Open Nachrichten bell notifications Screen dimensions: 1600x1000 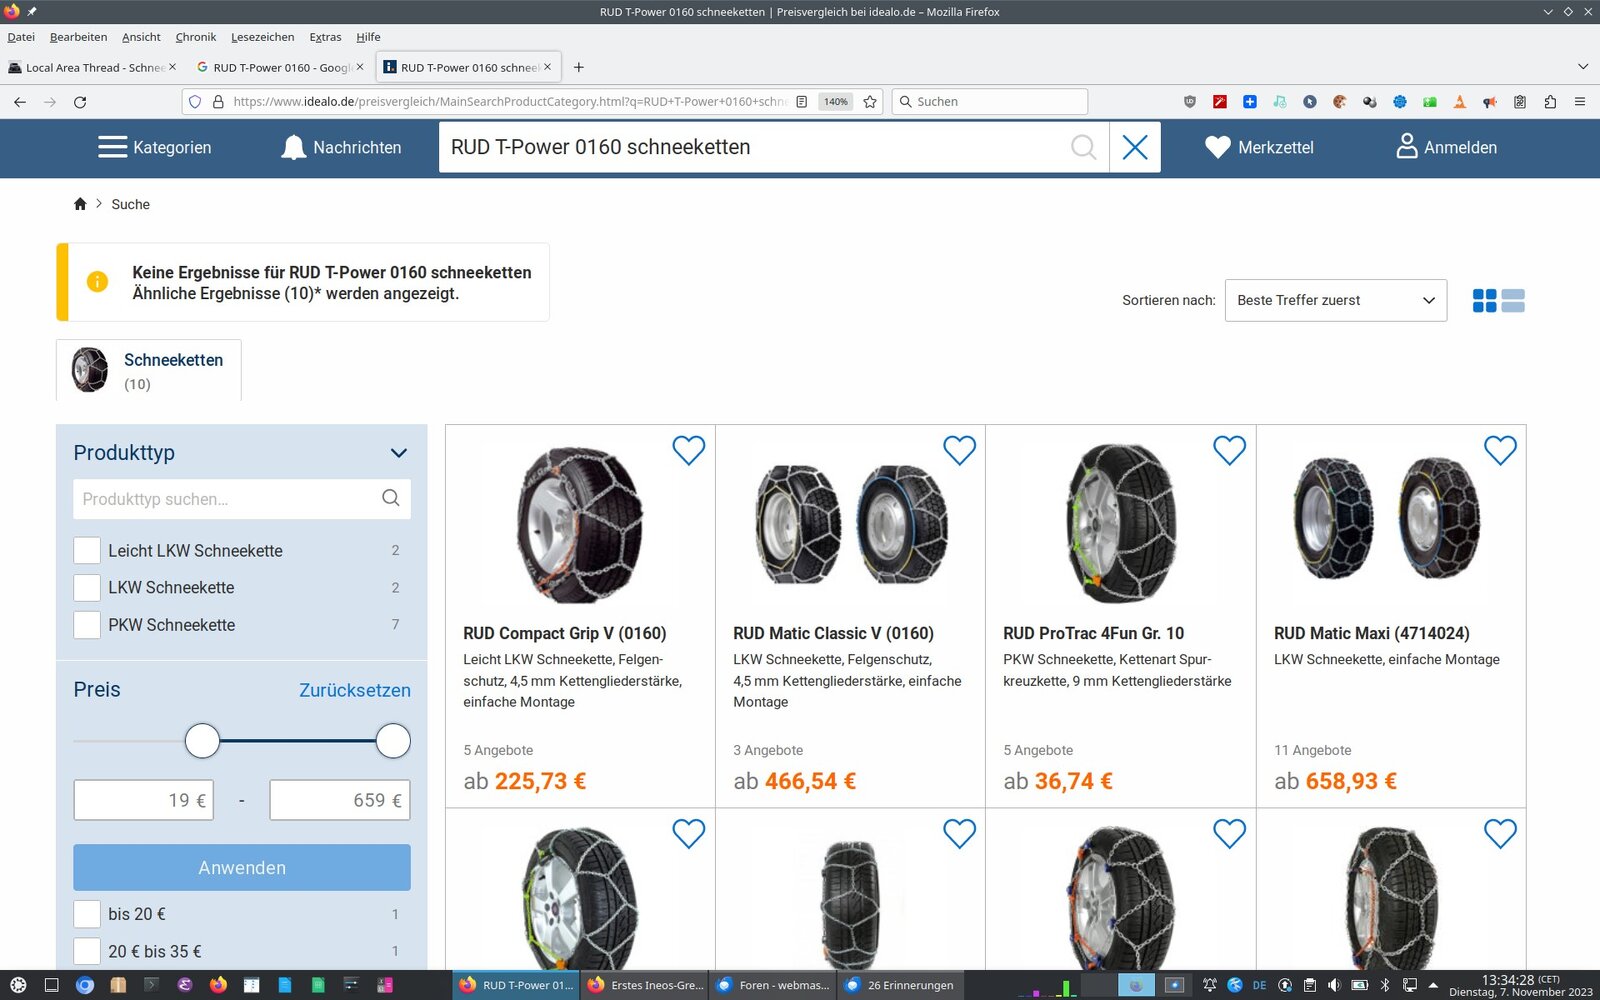click(x=341, y=147)
